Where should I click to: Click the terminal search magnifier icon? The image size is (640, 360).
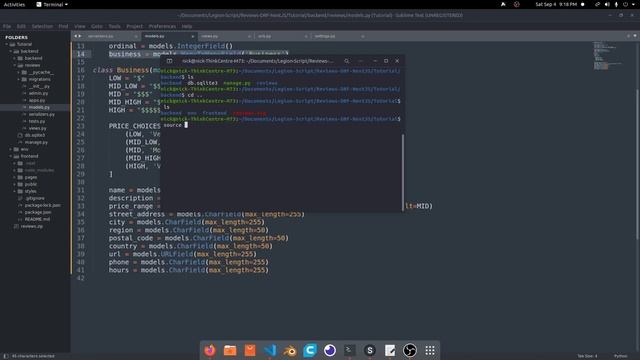click(x=347, y=61)
